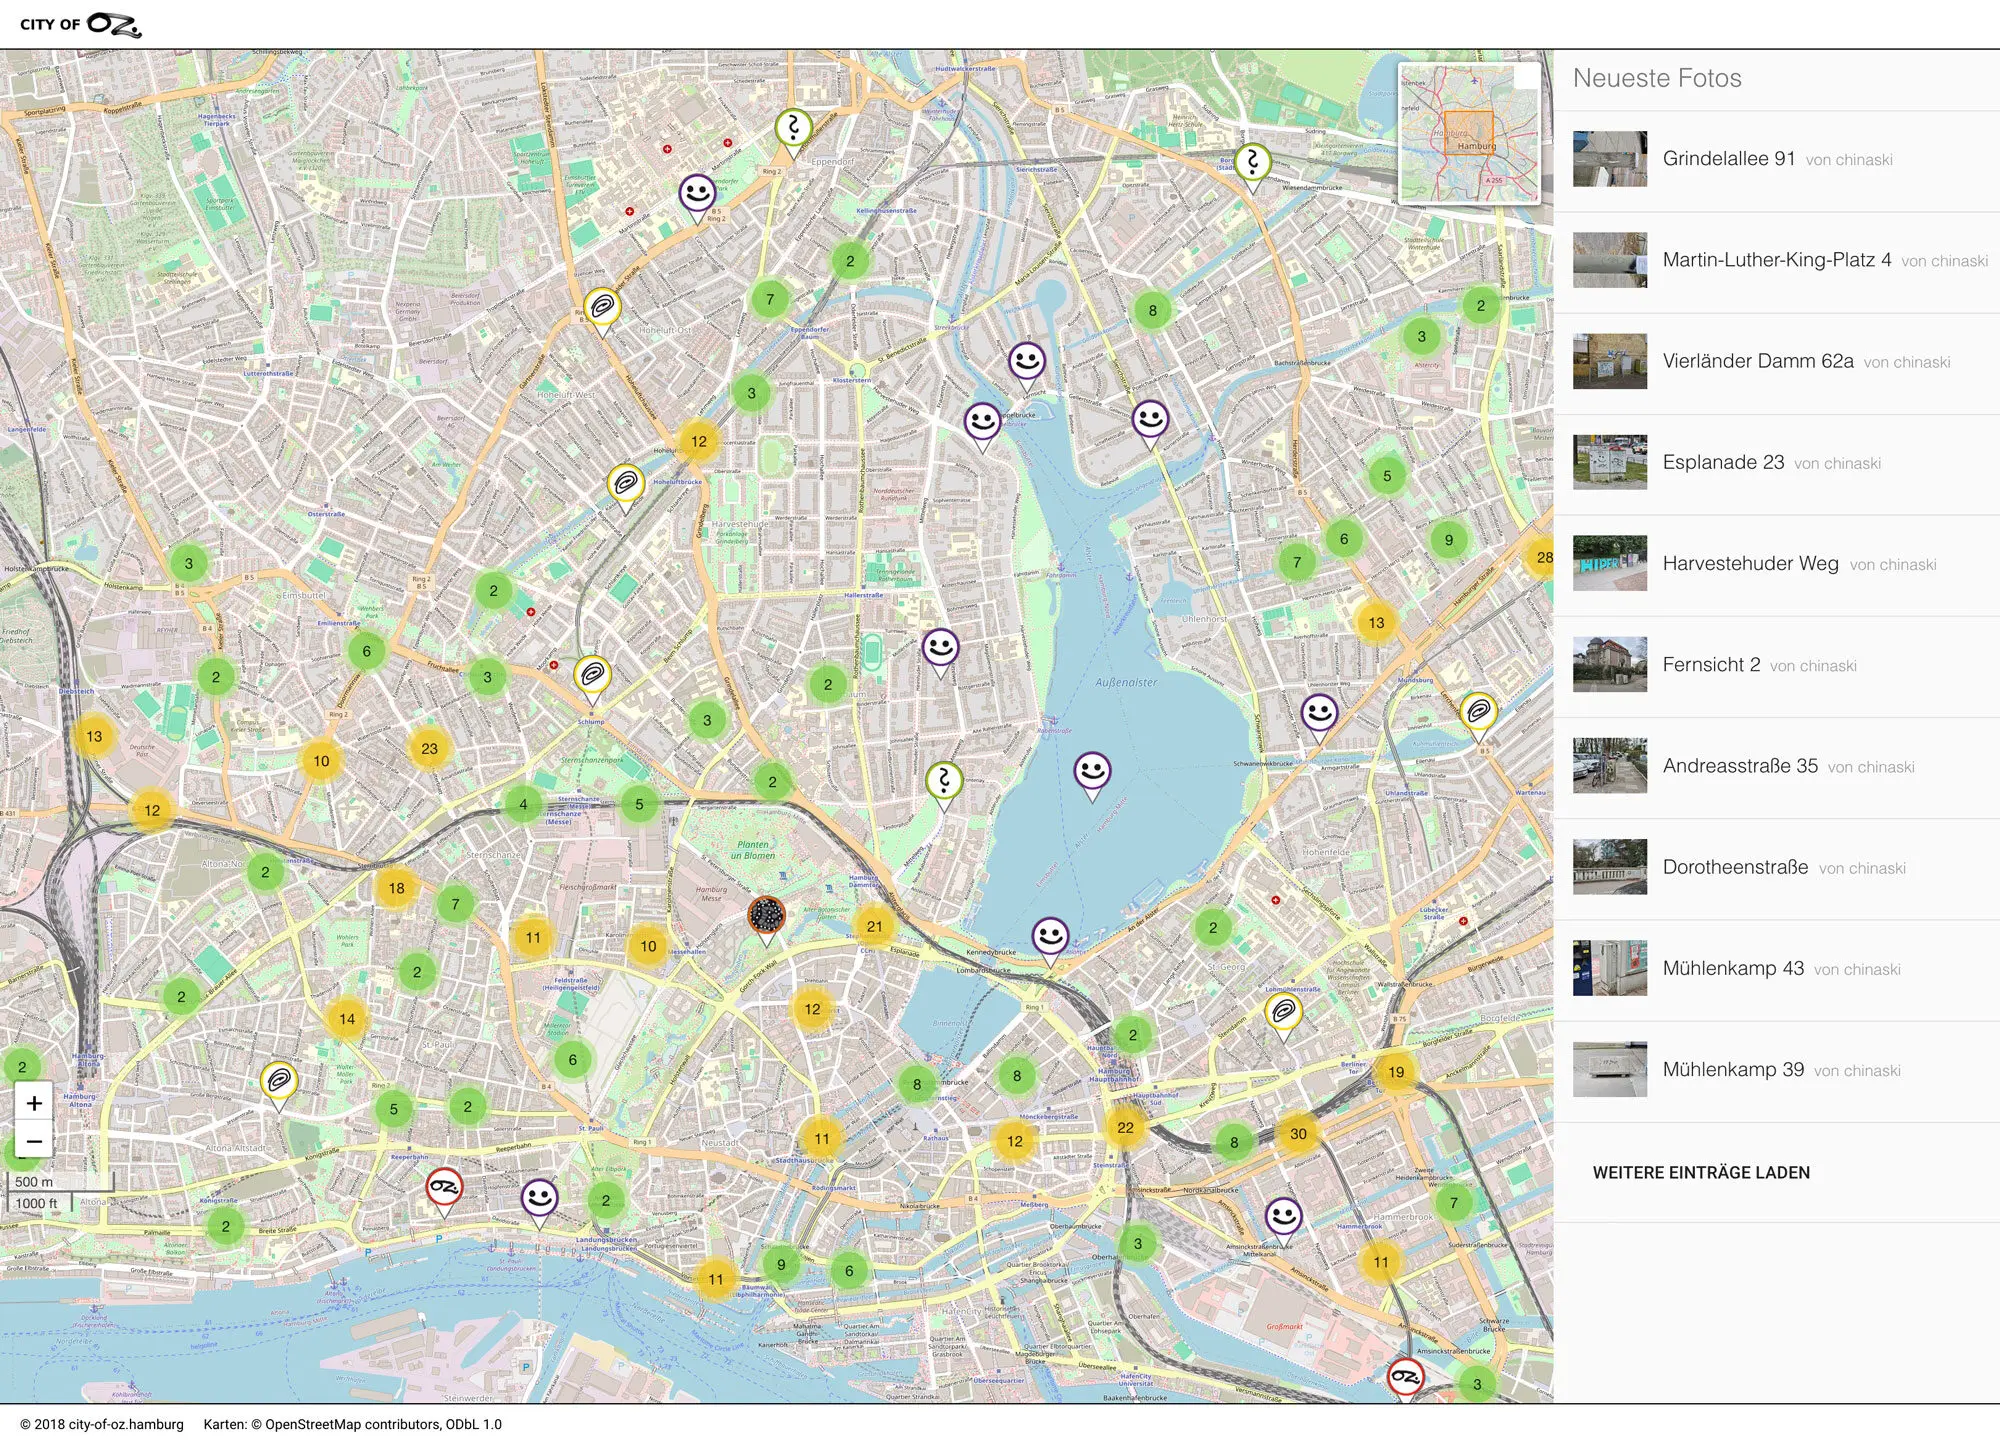The image size is (2000, 1451).
Task: Open the Esplanade 23 photo entry
Action: point(1722,462)
